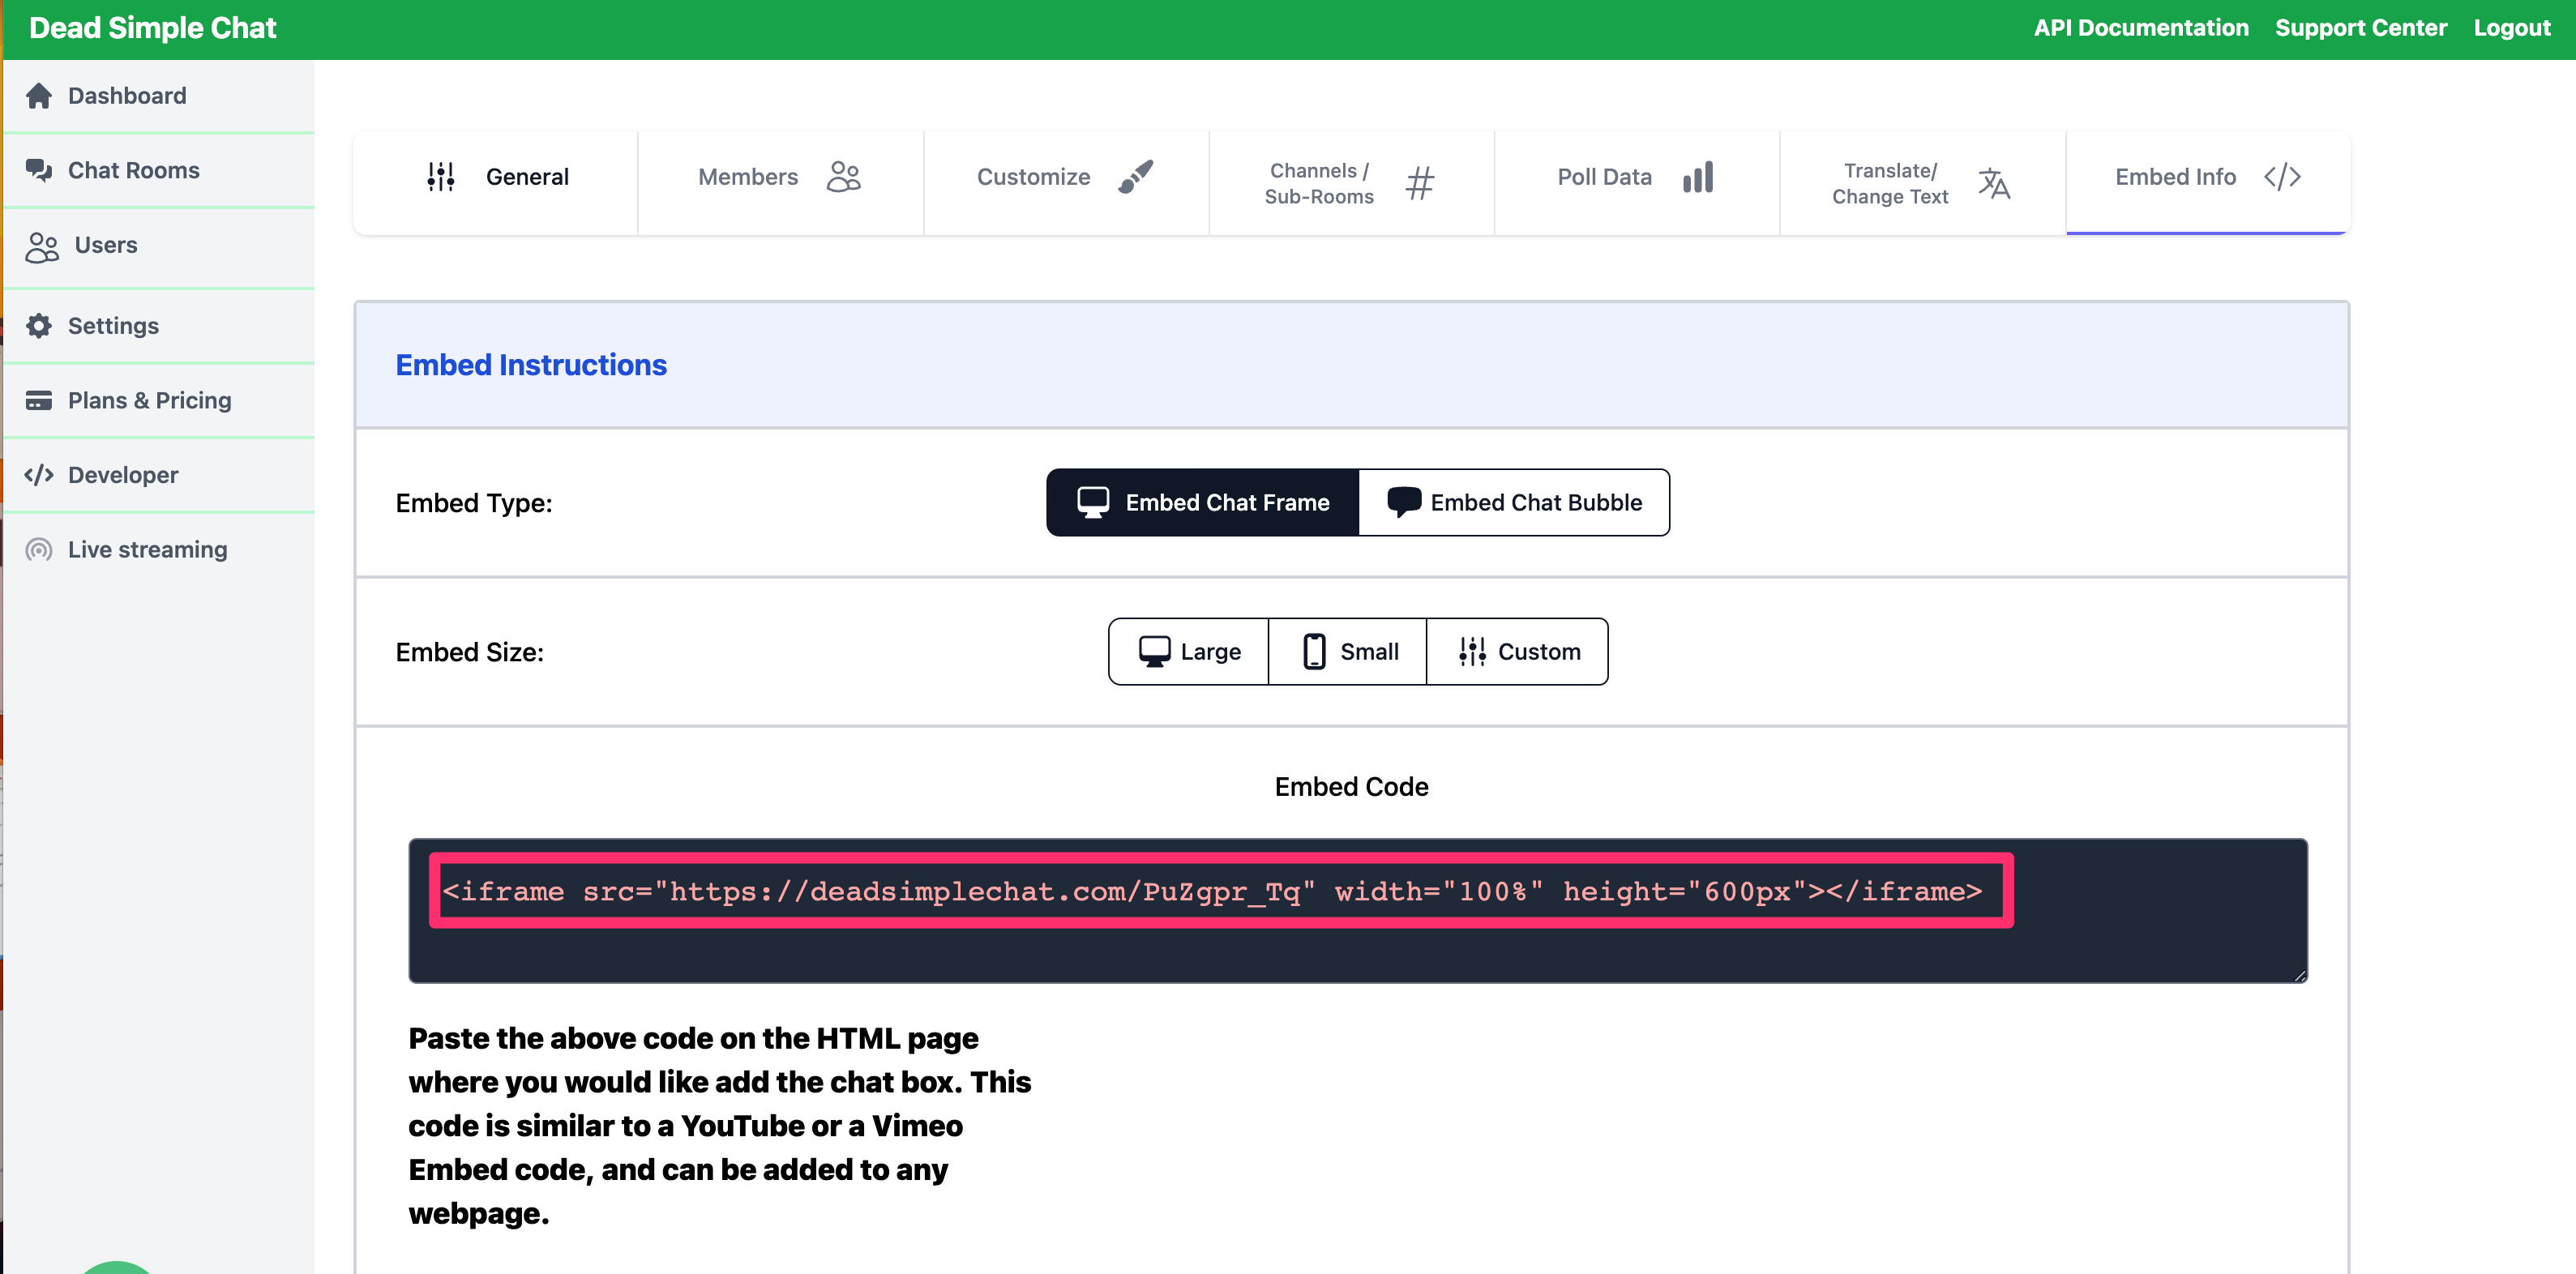2576x1274 pixels.
Task: Open Users in the sidebar
Action: point(159,246)
